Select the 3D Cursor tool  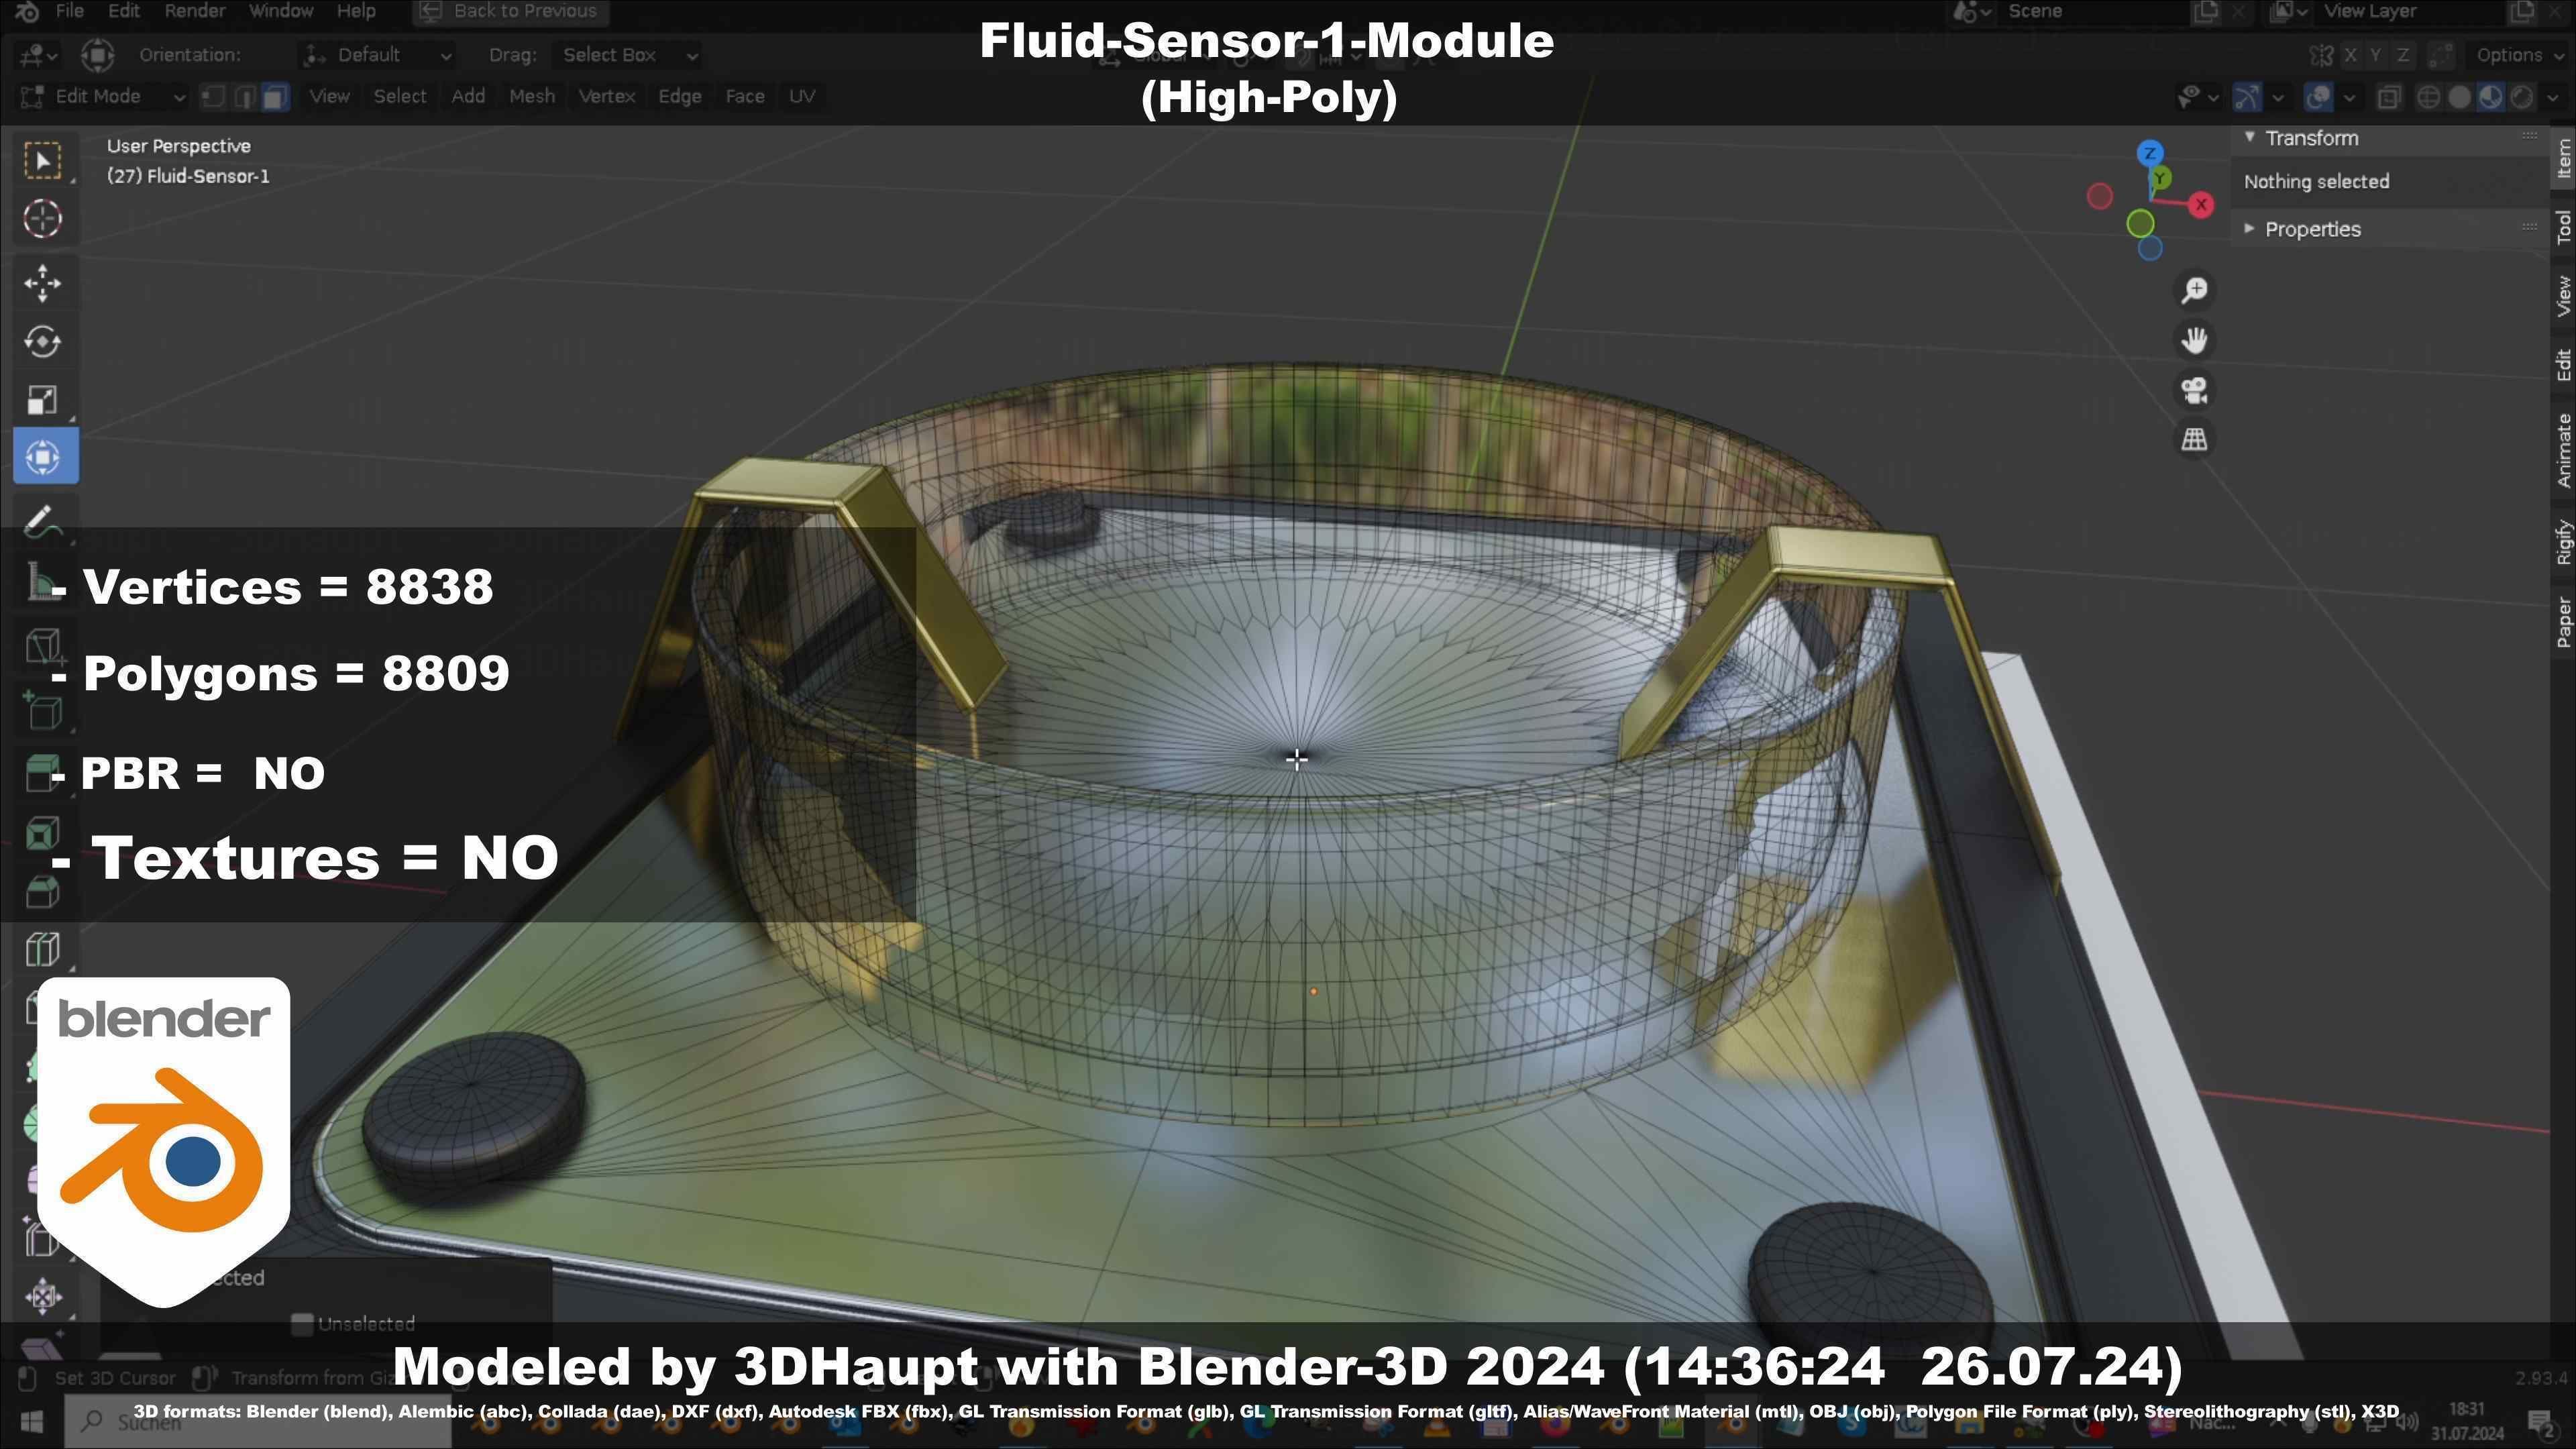(x=43, y=219)
